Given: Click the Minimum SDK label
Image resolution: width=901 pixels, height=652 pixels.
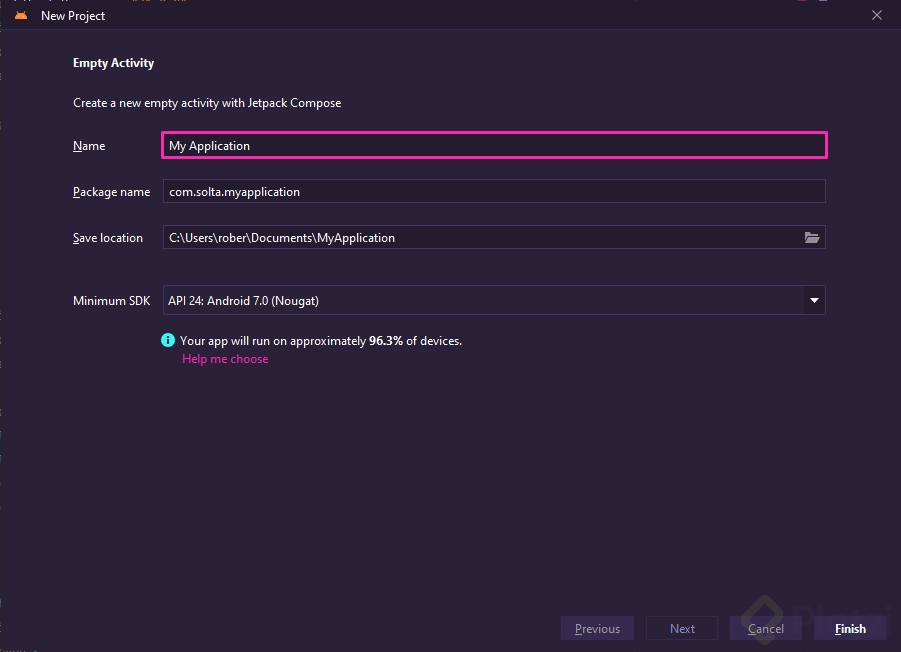Looking at the screenshot, I should click(x=111, y=300).
